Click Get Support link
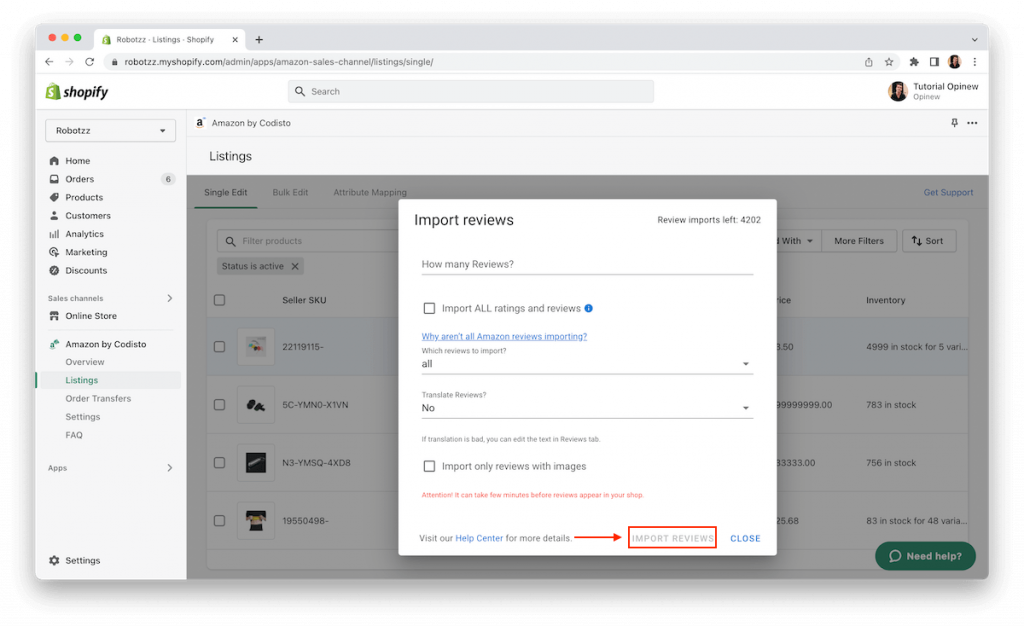 point(948,193)
